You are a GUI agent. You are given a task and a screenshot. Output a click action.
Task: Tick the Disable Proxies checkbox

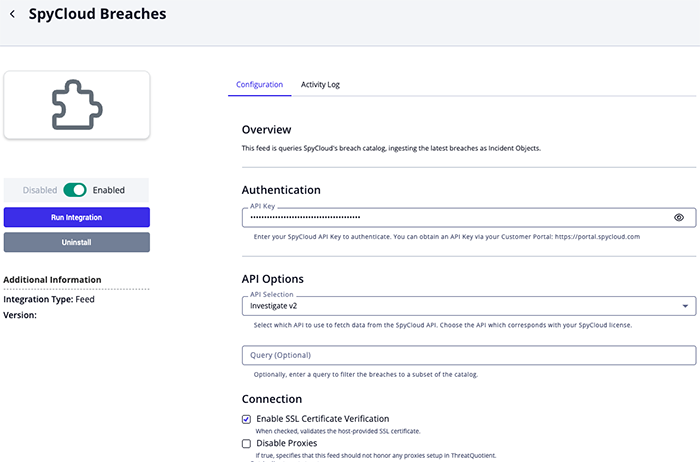click(x=246, y=444)
